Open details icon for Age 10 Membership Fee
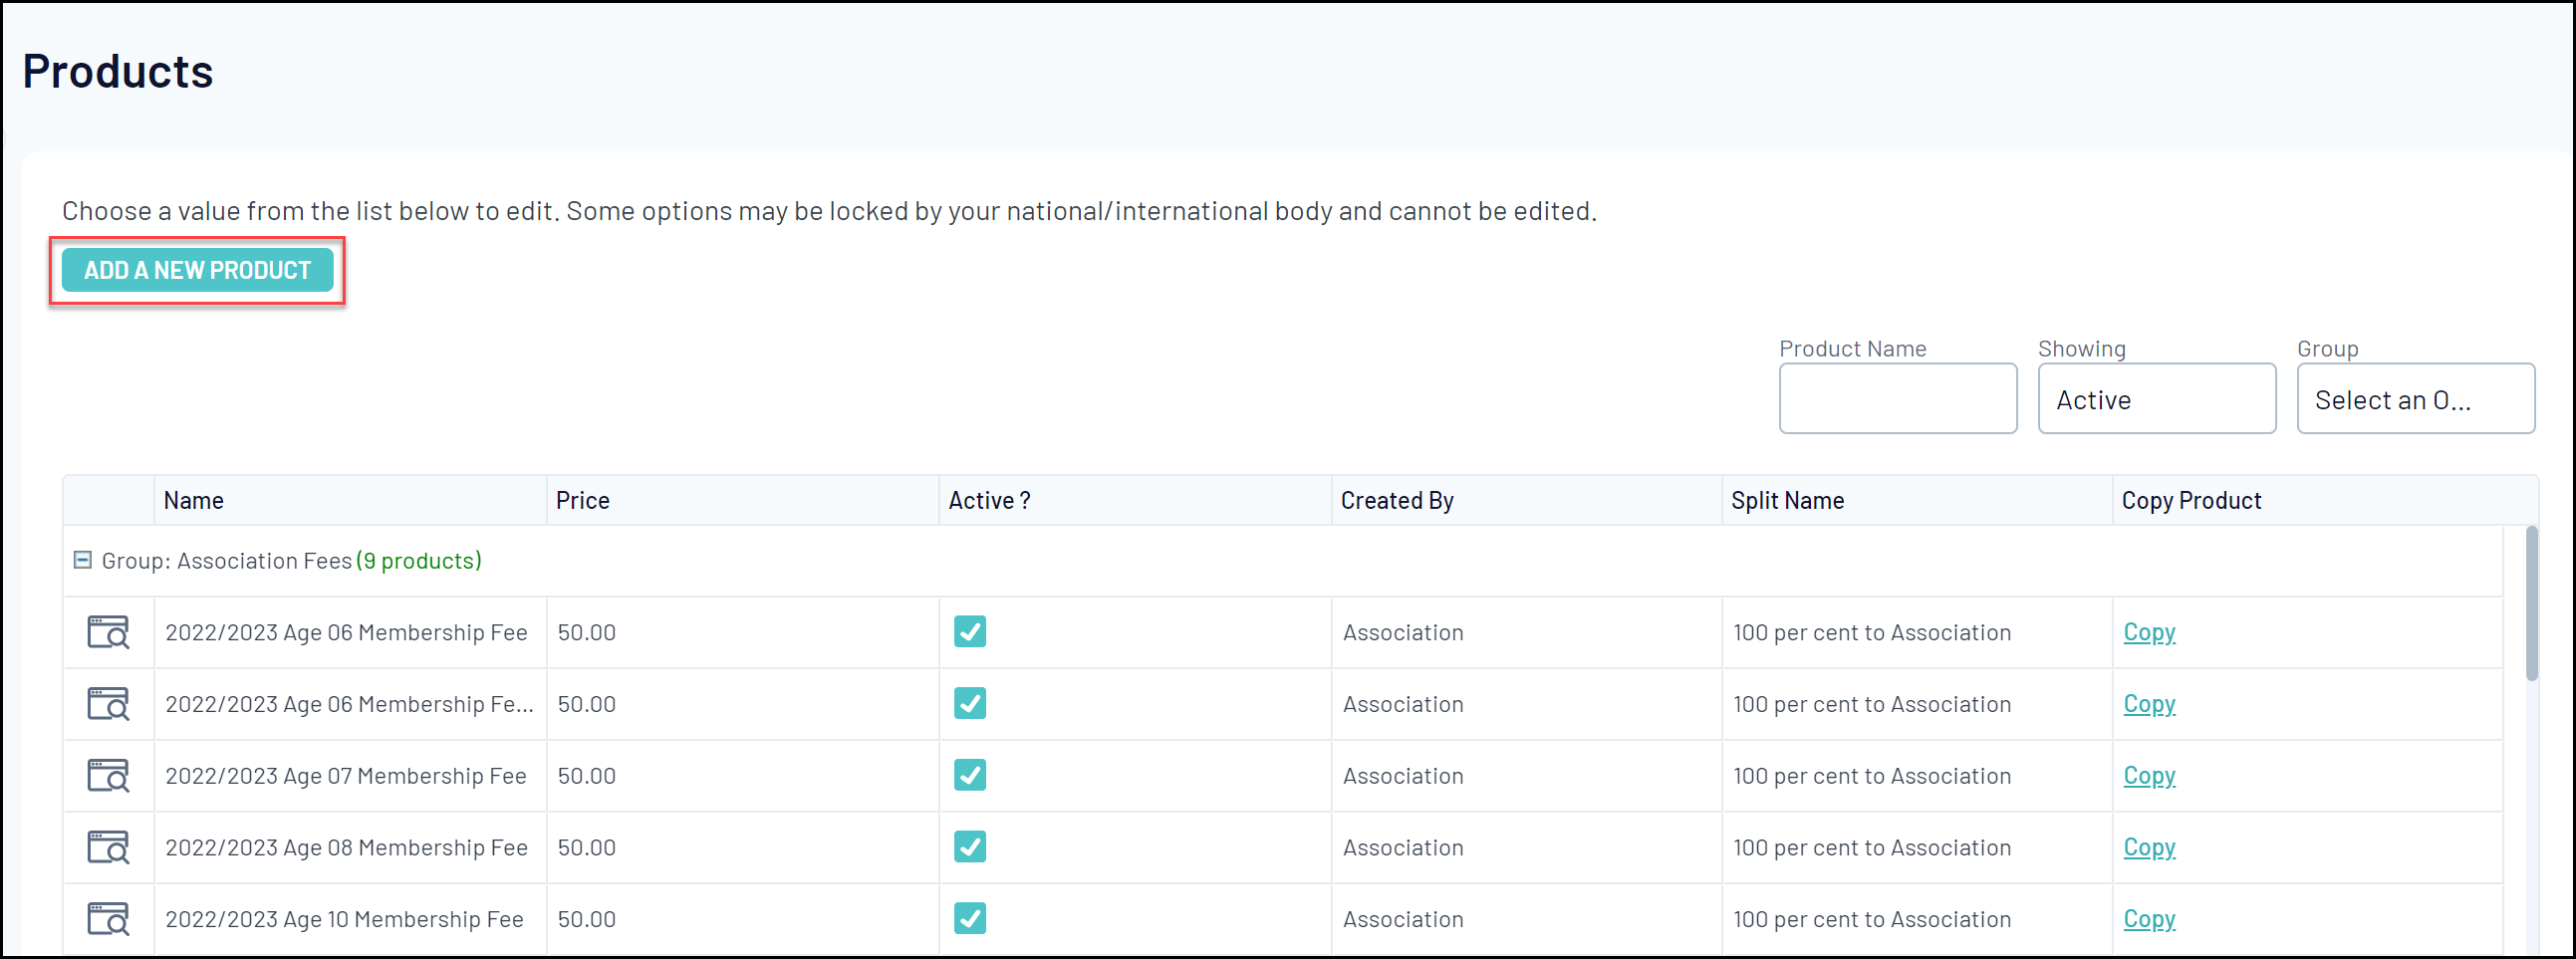The height and width of the screenshot is (959, 2576). coord(108,919)
